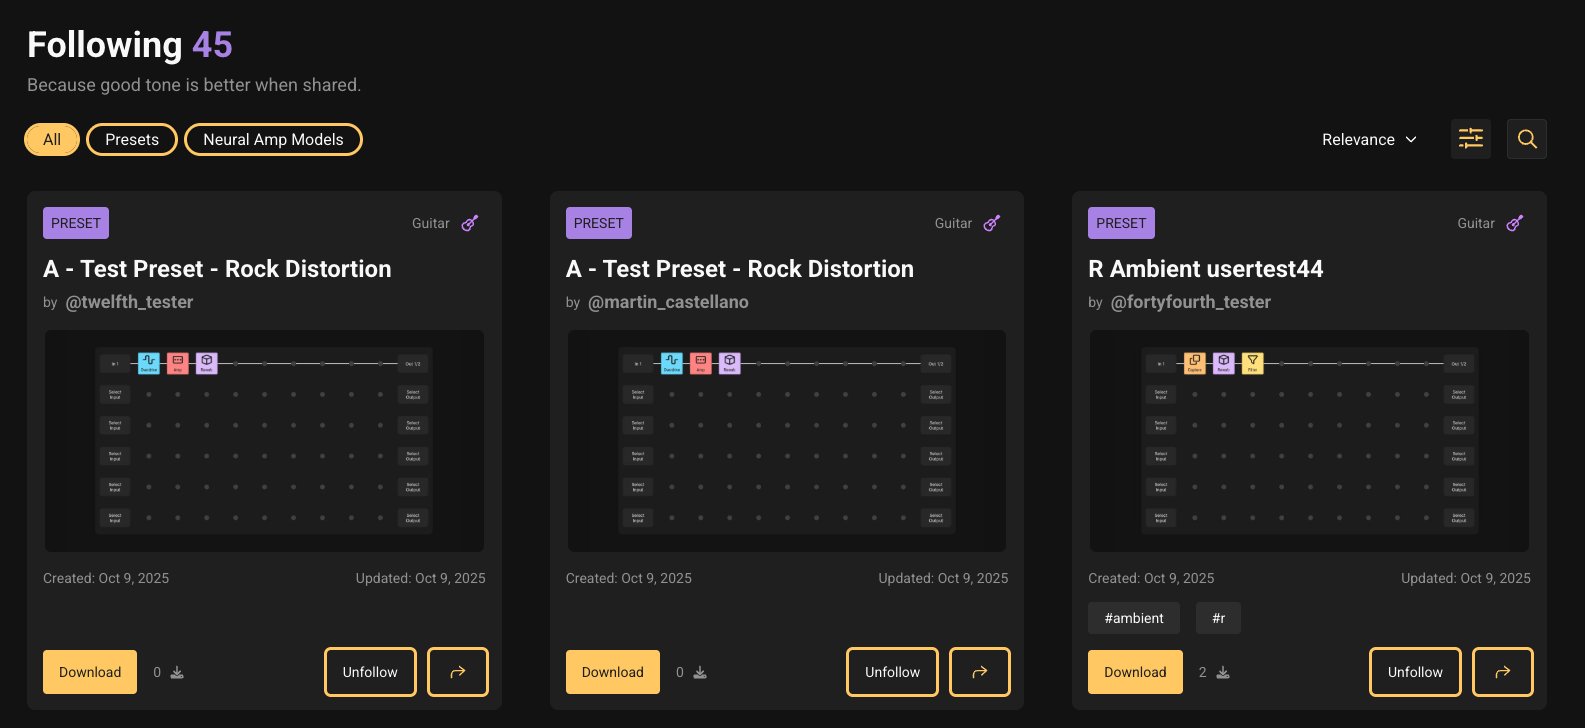This screenshot has height=728, width=1585.
Task: Open the filter settings sliders icon
Action: tap(1470, 139)
